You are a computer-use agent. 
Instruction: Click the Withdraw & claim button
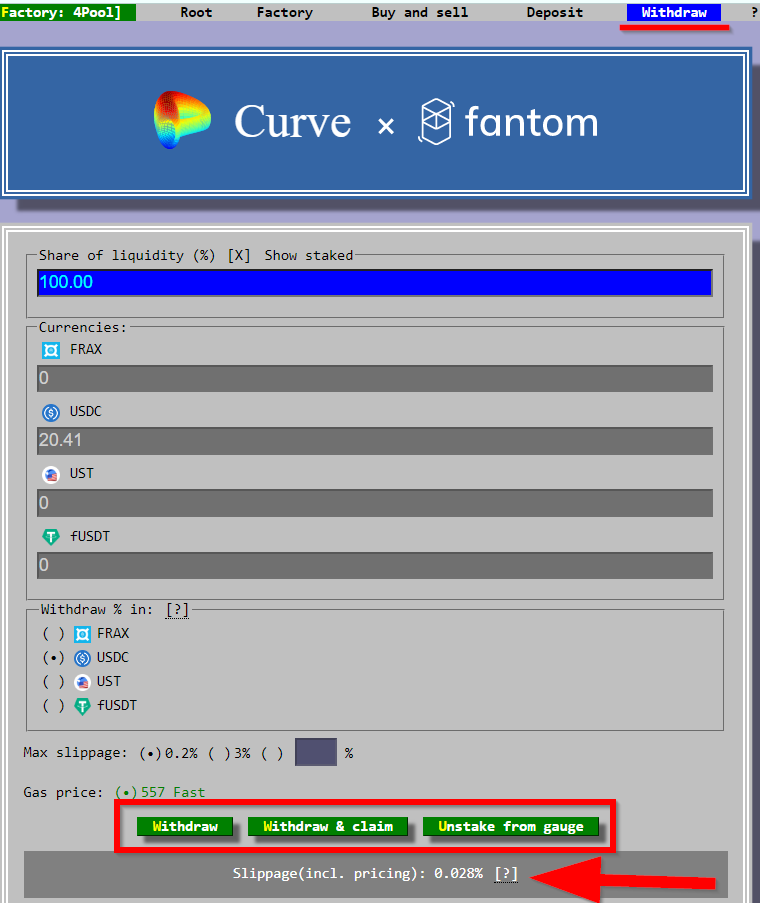point(328,826)
